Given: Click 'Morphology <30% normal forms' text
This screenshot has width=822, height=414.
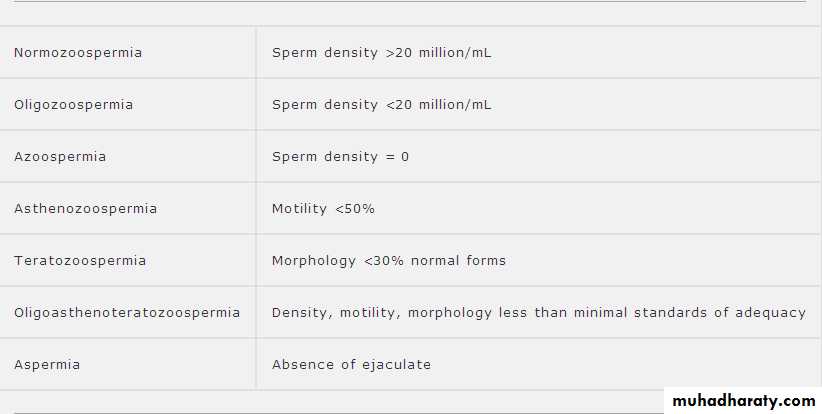Looking at the screenshot, I should pos(389,261).
